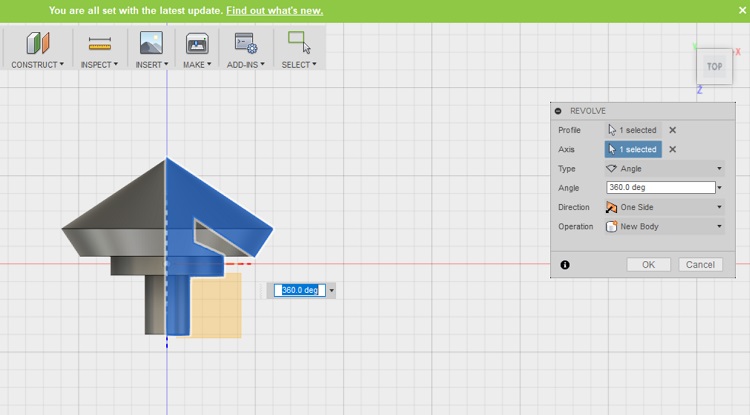Open the MAKE dropdown menu

[197, 65]
